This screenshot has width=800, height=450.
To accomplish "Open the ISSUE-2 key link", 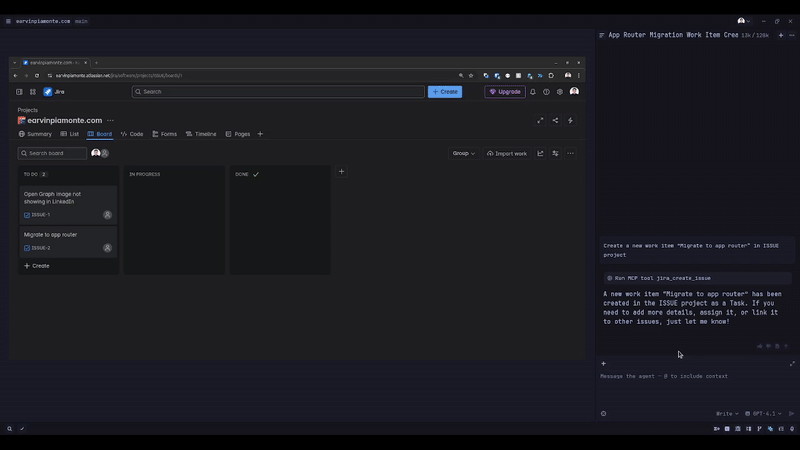I will tap(41, 248).
